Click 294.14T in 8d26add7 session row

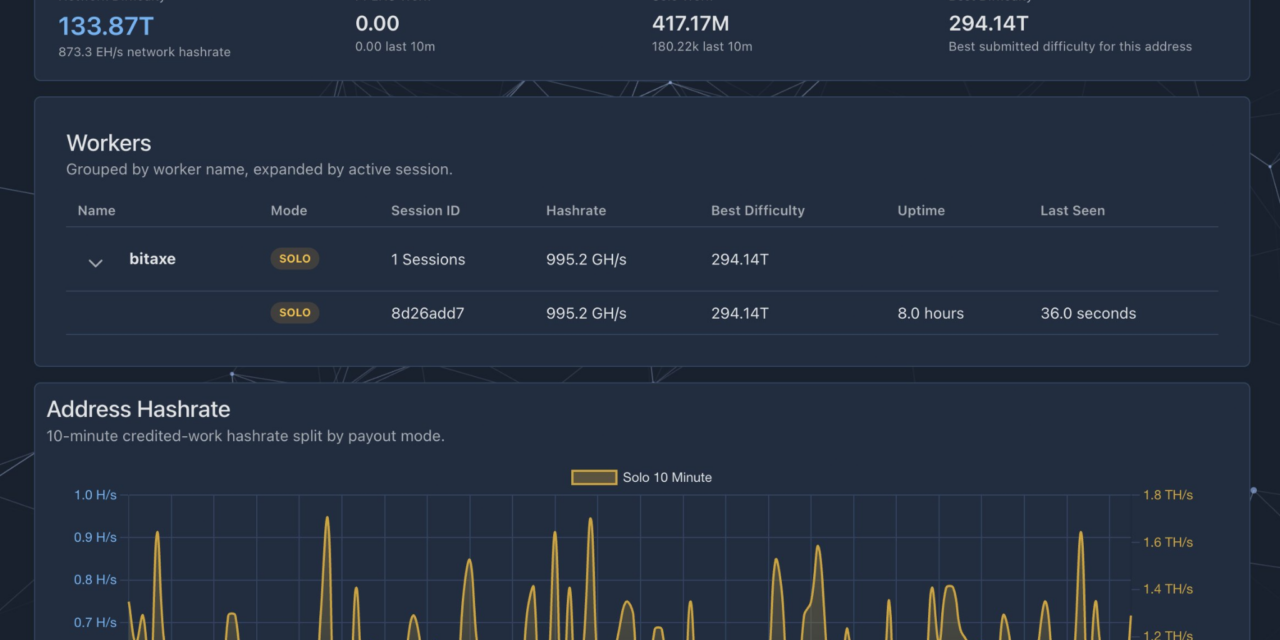click(740, 313)
